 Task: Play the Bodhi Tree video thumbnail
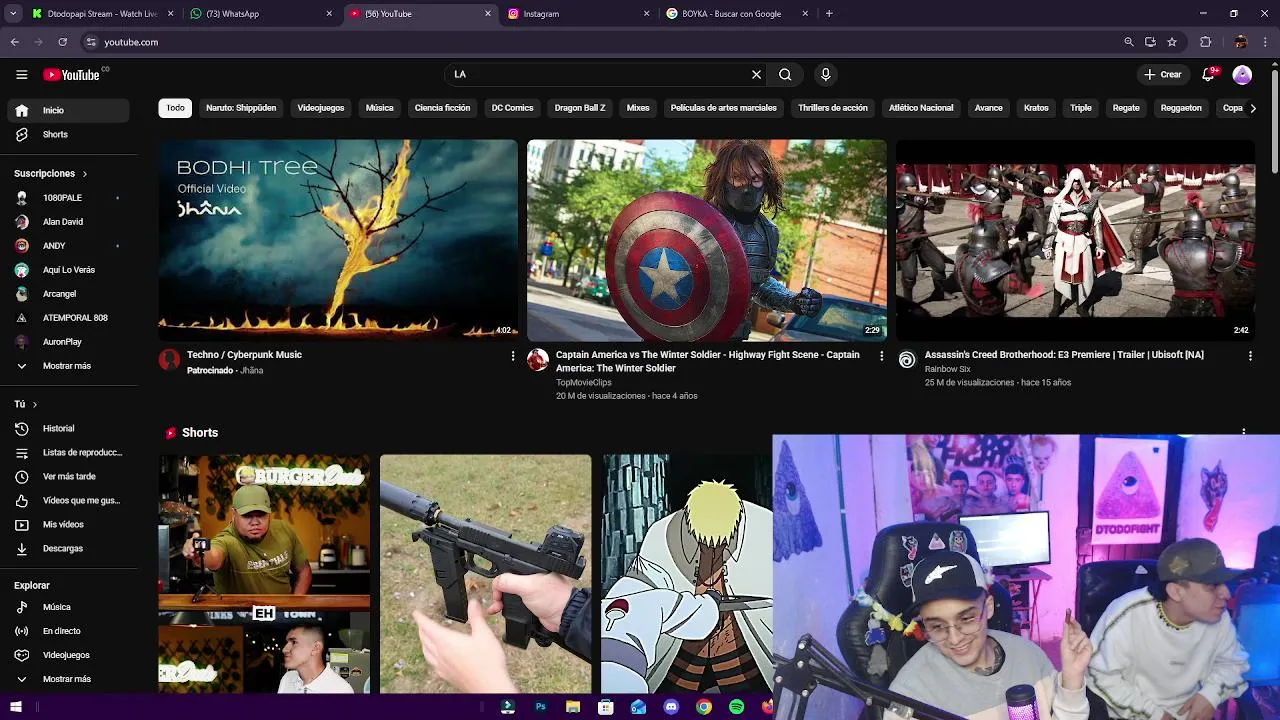click(338, 240)
